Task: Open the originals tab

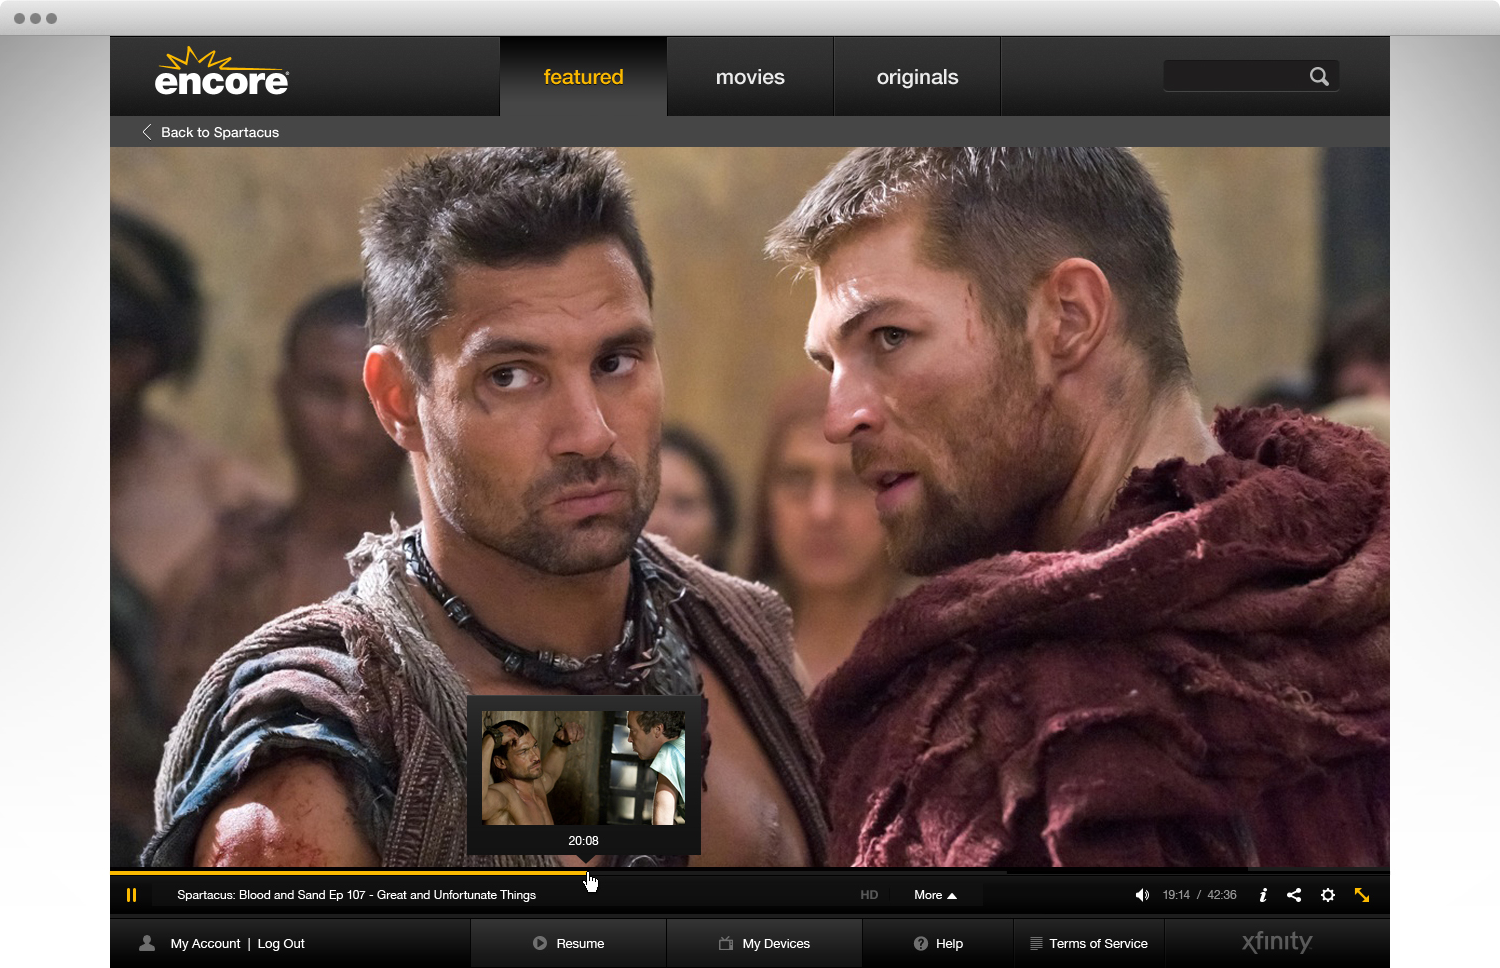Action: tap(917, 77)
